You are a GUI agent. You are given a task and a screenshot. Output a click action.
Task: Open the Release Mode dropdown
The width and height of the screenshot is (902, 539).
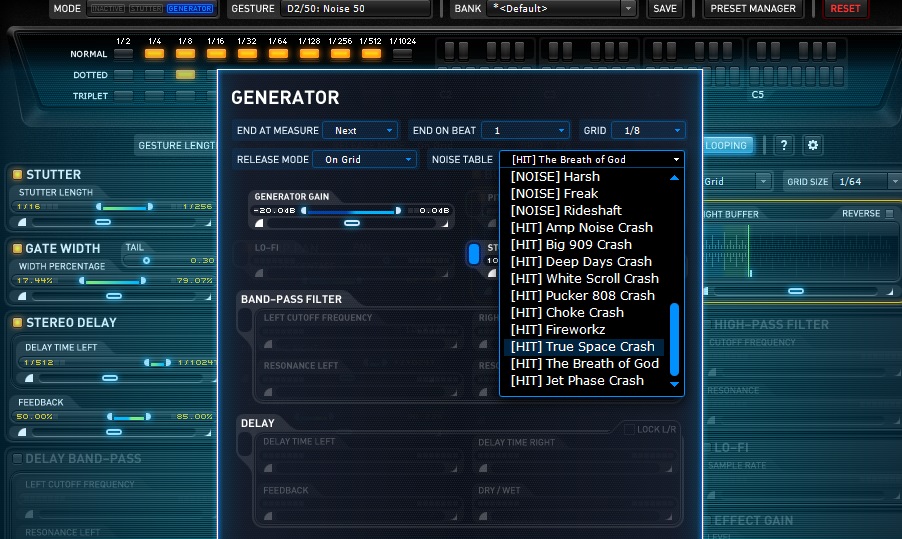pos(364,159)
